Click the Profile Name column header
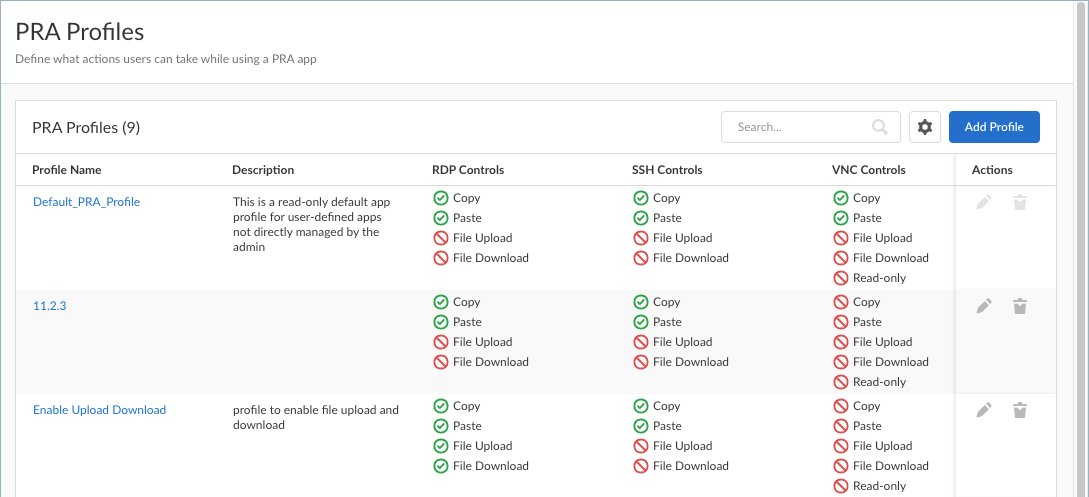1089x497 pixels. click(x=67, y=170)
